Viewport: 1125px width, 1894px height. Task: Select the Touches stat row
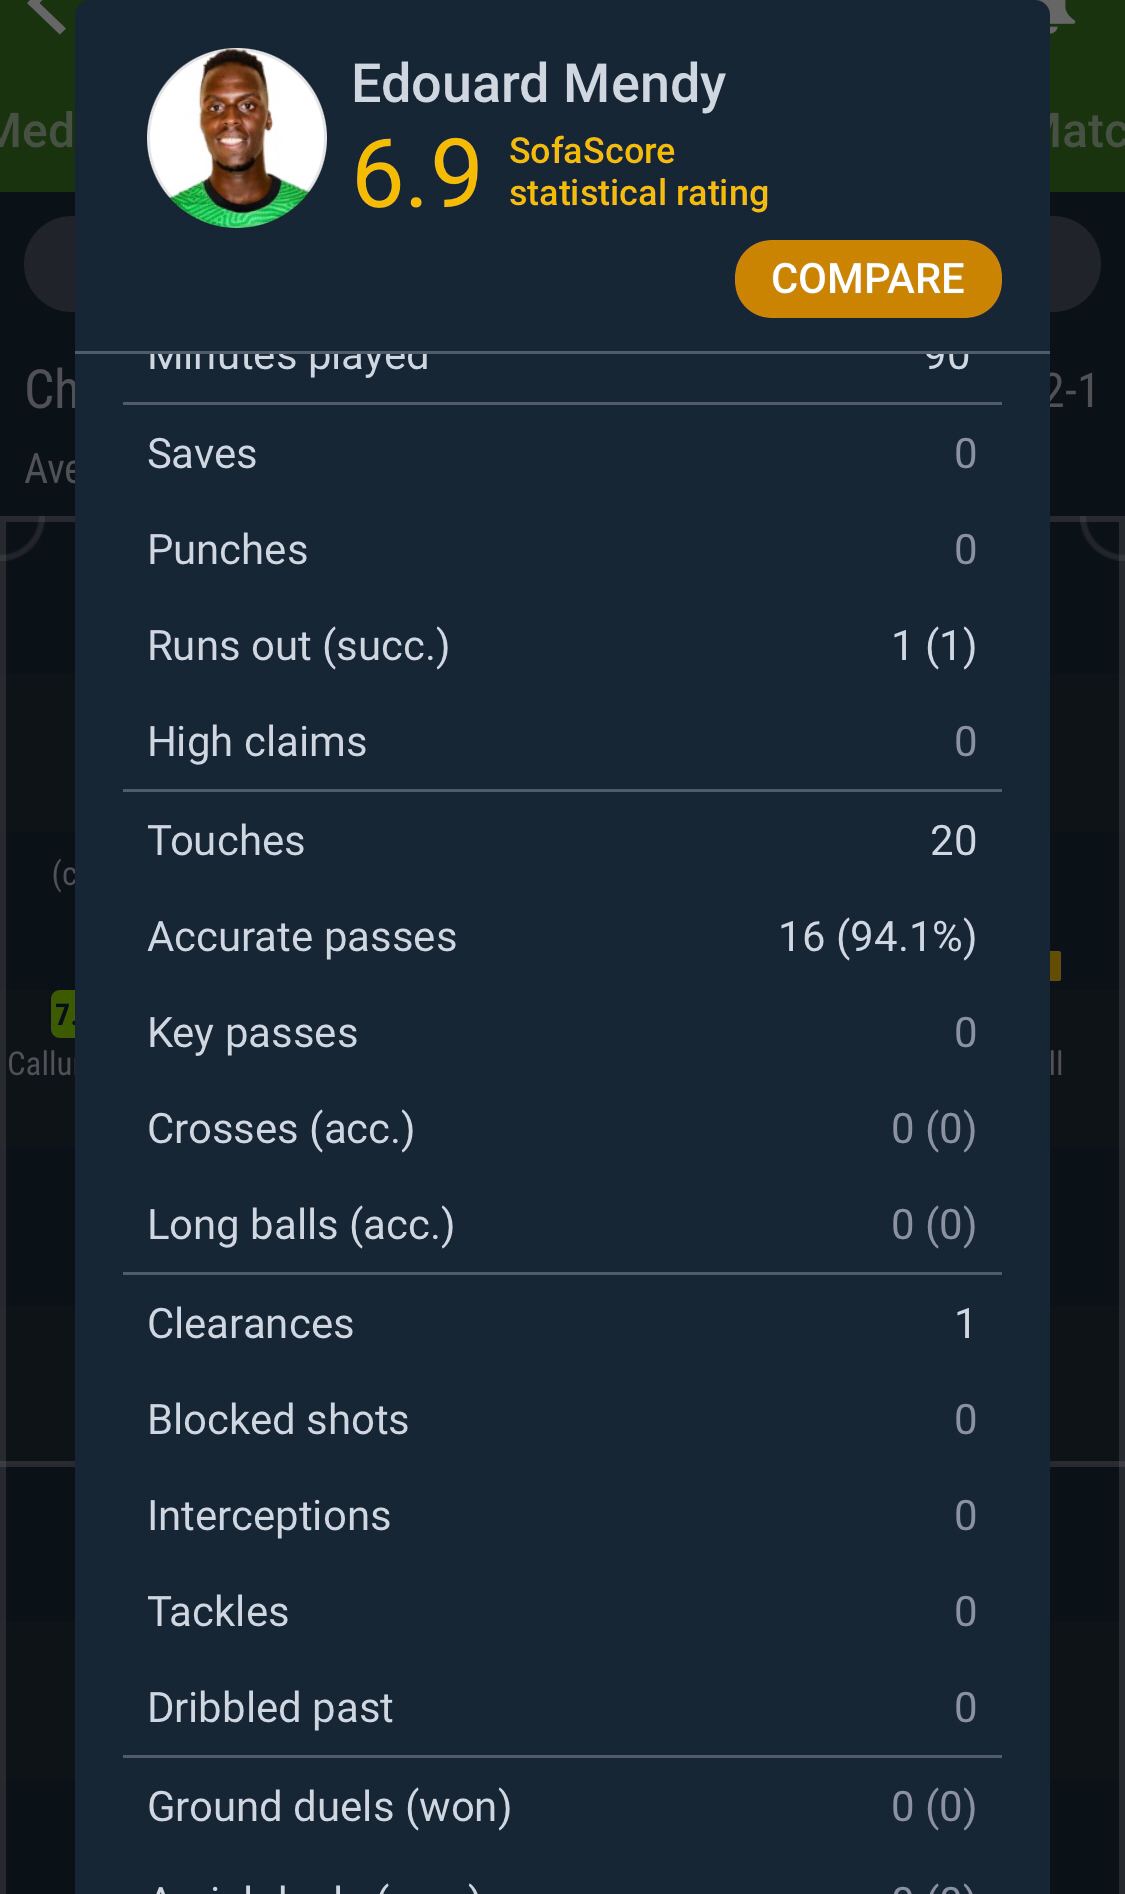point(562,841)
